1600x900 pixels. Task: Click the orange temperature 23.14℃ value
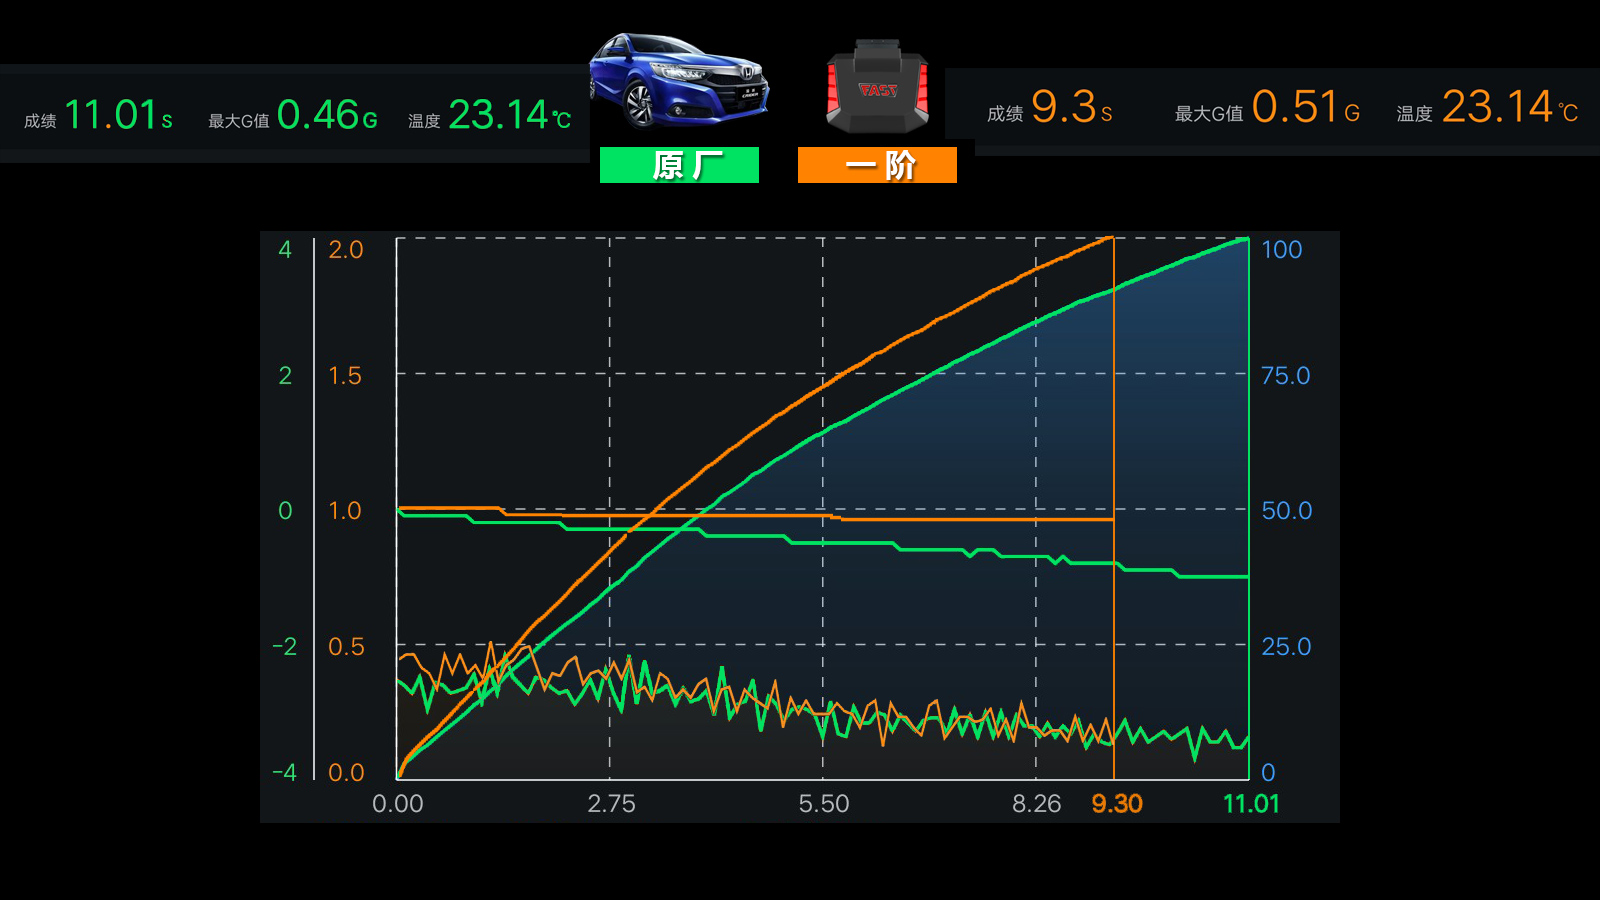tap(1510, 106)
